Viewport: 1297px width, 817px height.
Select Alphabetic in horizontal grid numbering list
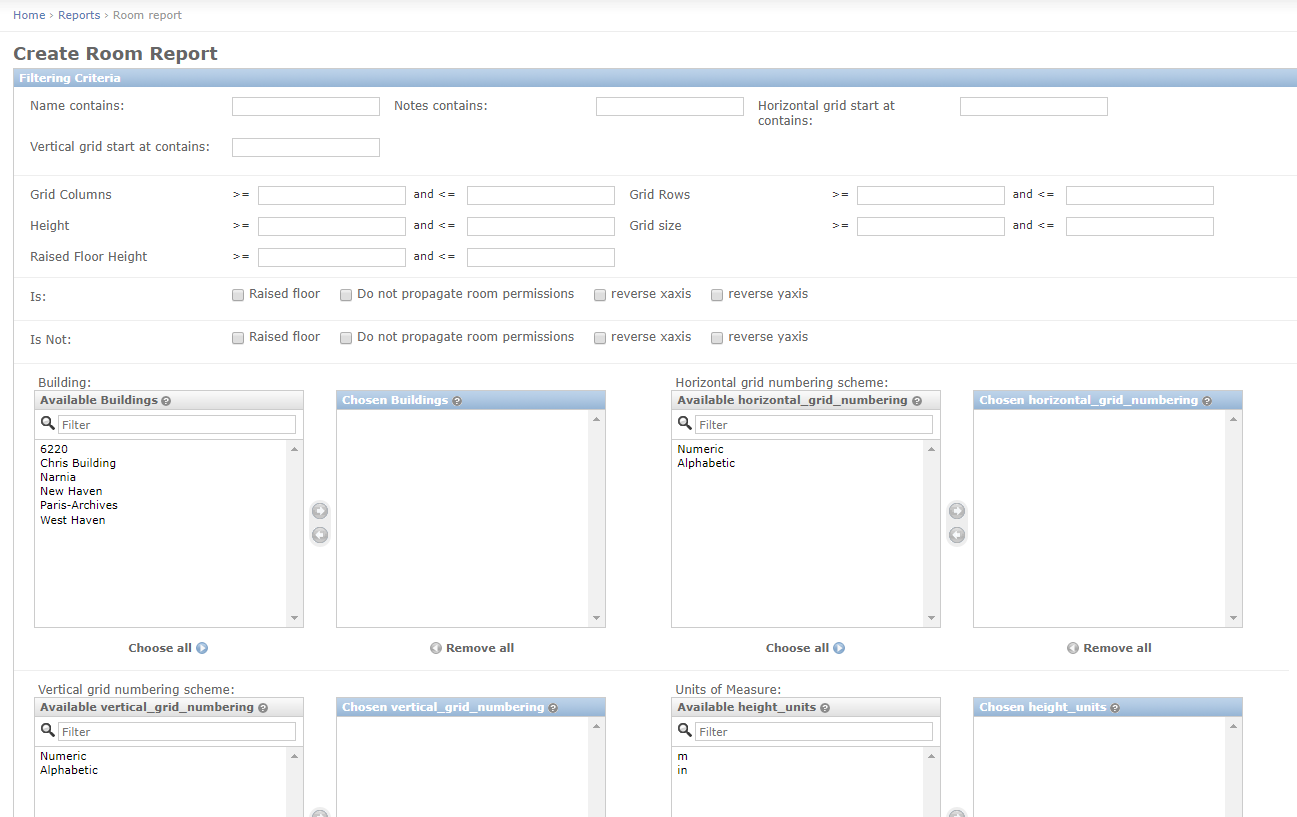(x=706, y=463)
